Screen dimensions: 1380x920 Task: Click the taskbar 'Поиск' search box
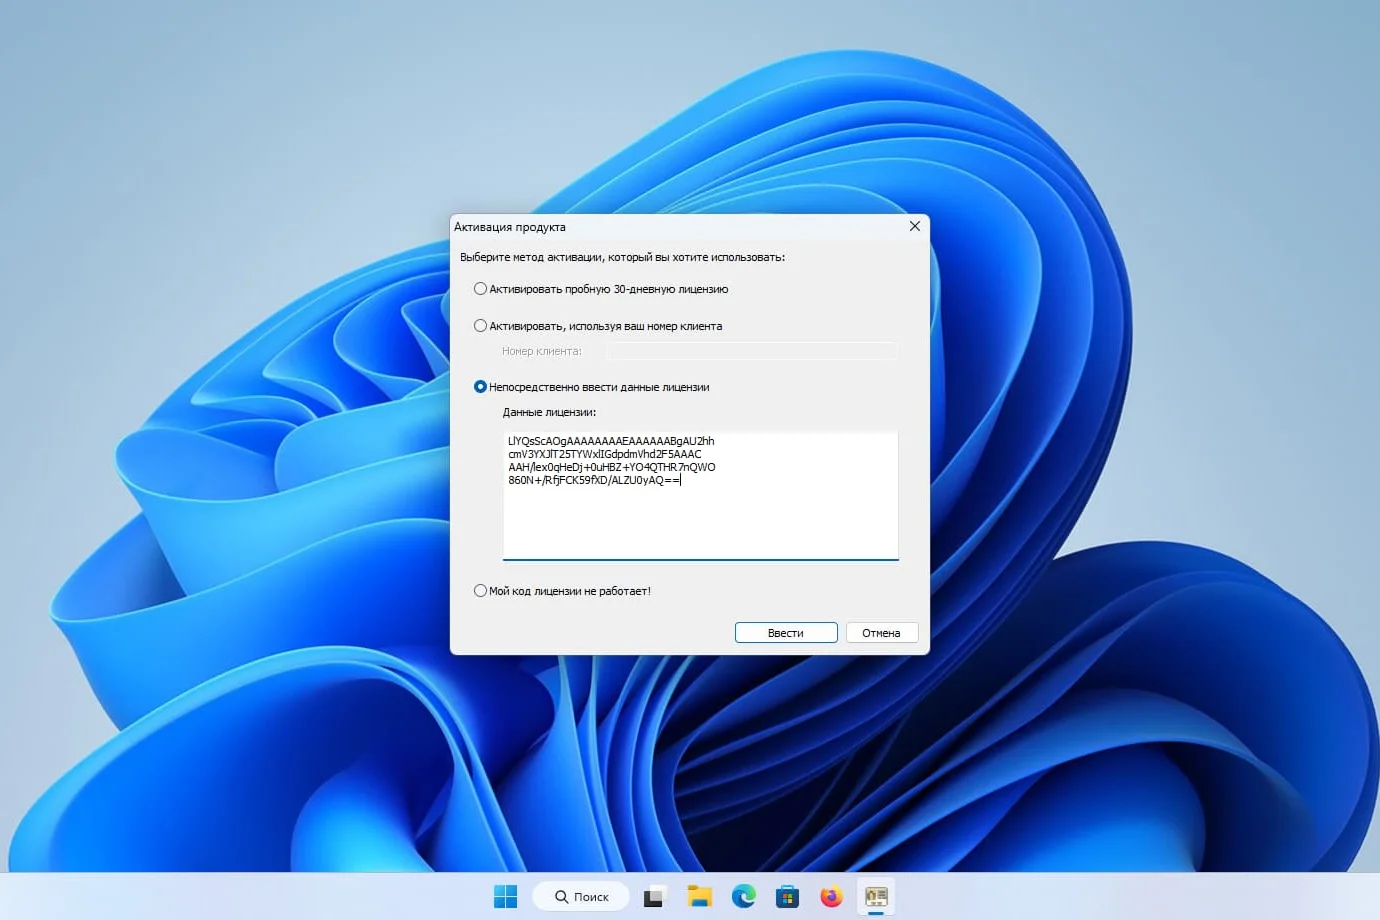click(x=581, y=897)
